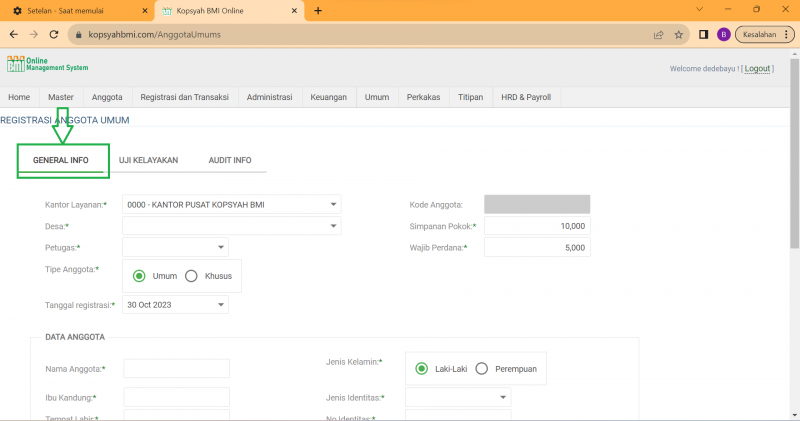
Task: Go back to the previous page
Action: pos(14,35)
